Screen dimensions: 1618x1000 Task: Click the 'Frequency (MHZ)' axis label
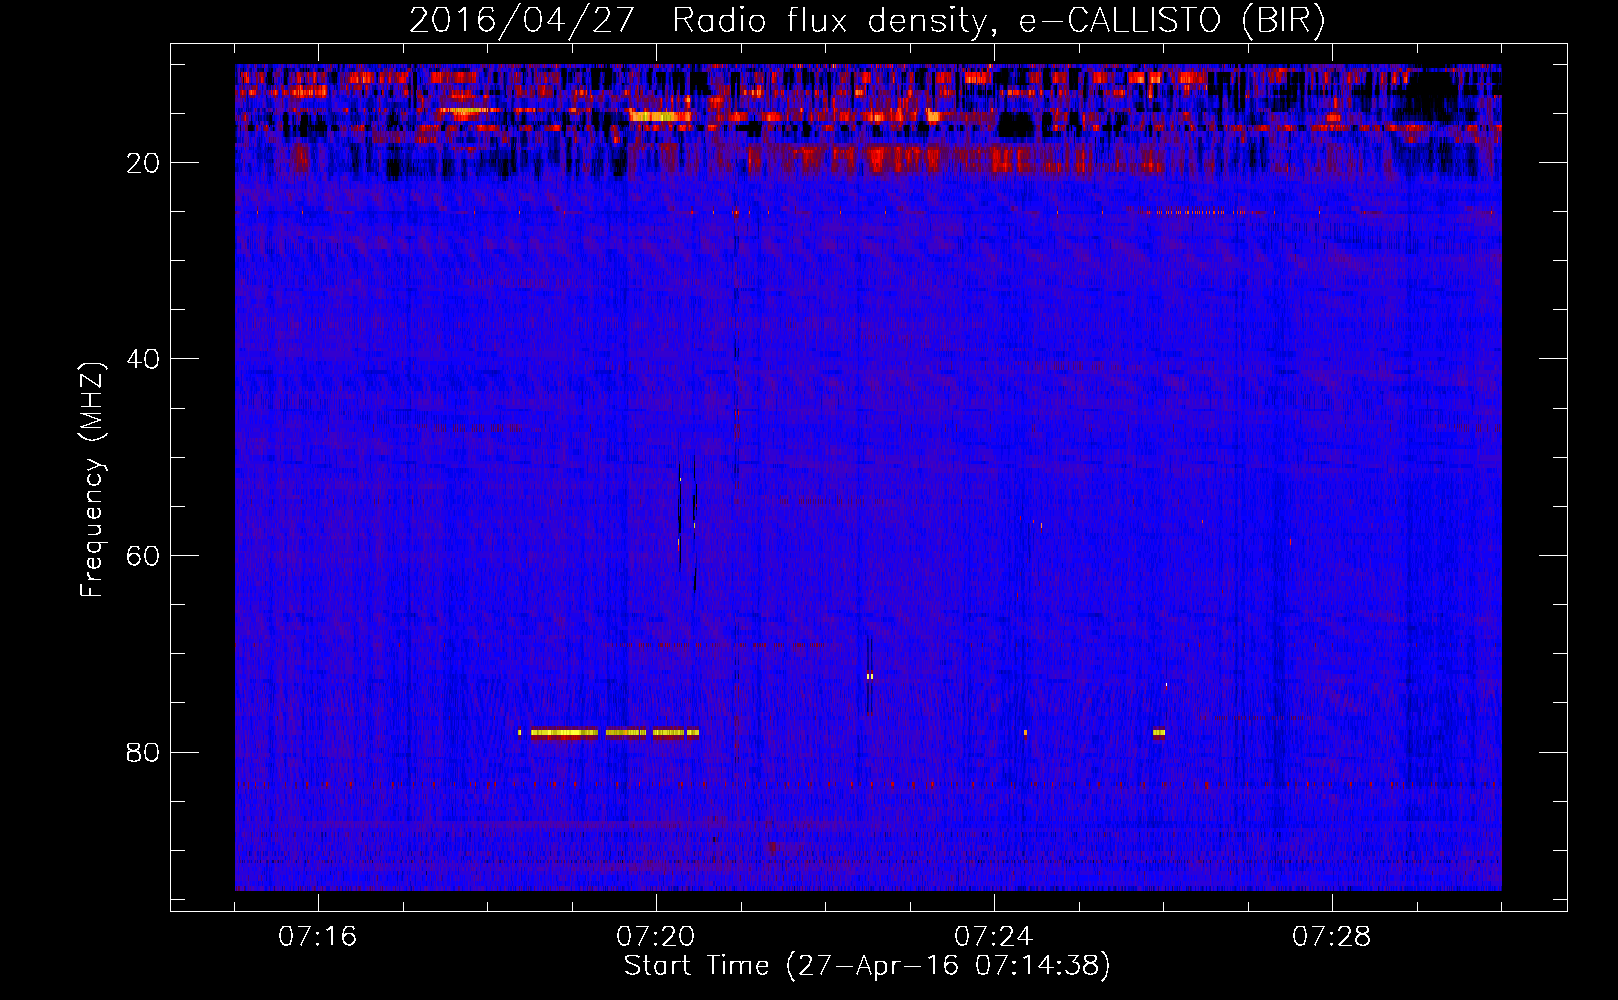point(92,480)
